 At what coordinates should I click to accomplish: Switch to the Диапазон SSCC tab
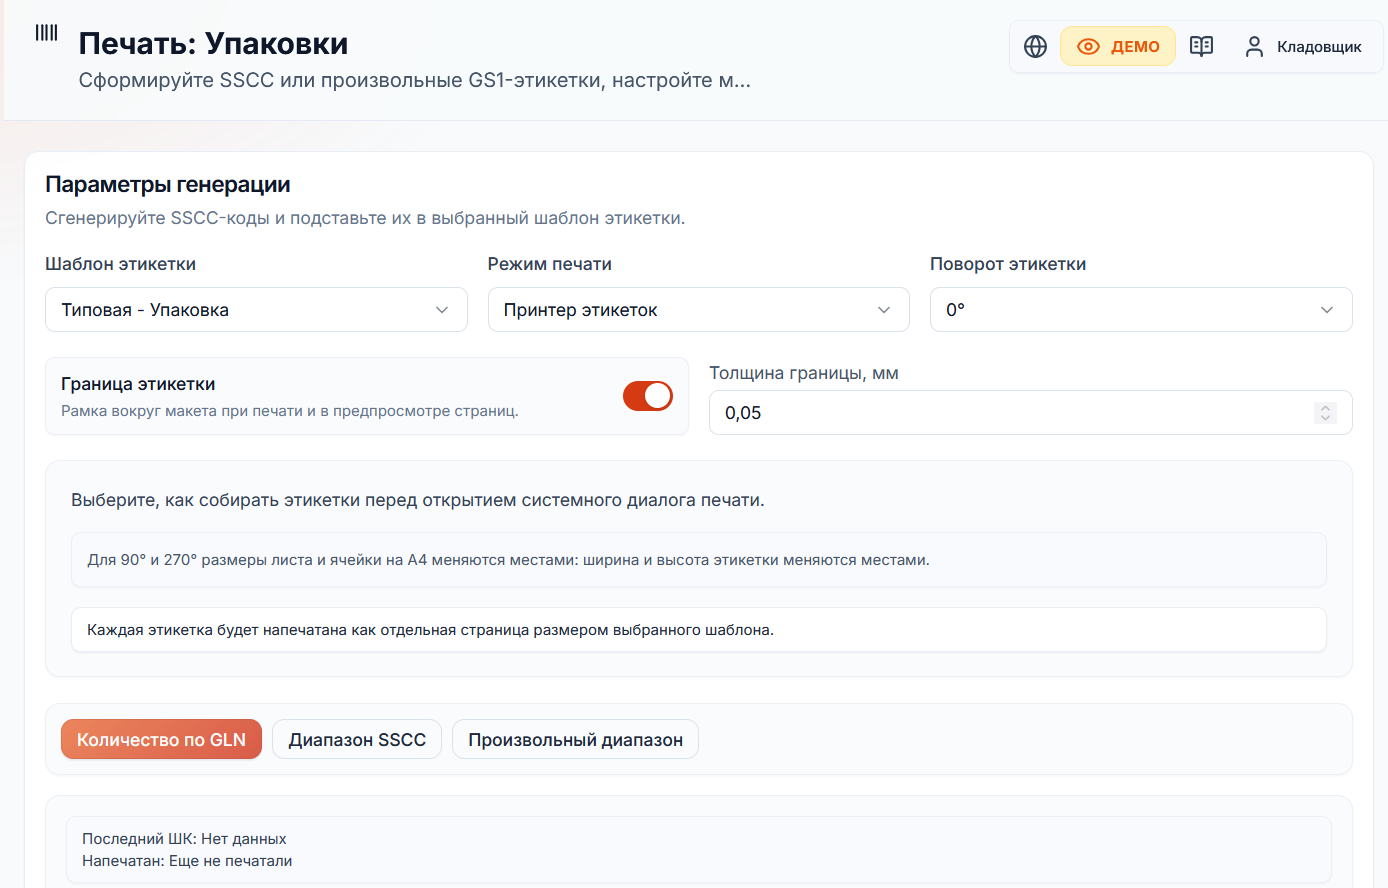point(357,740)
